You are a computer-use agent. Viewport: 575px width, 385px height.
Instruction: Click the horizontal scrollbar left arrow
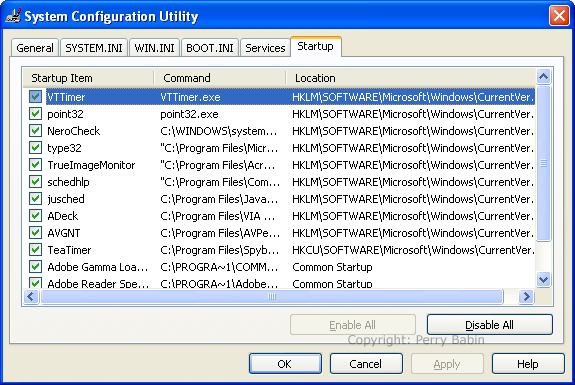coord(31,296)
